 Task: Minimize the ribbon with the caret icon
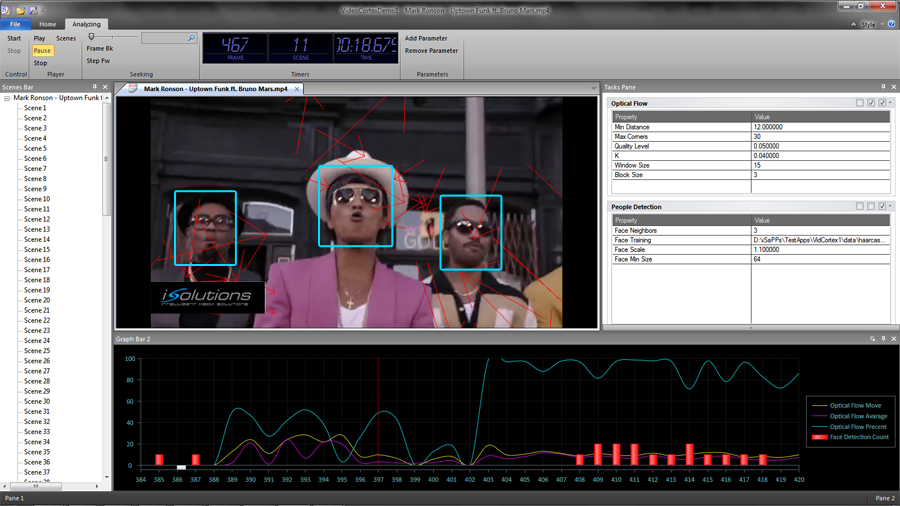pos(854,24)
